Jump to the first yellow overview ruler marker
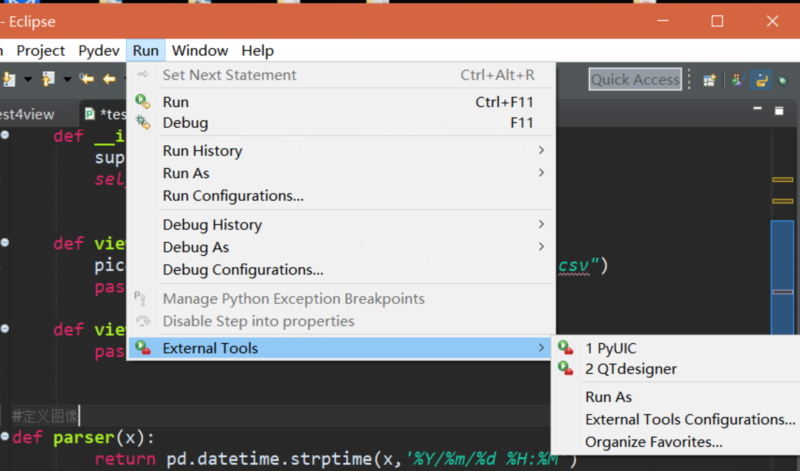The width and height of the screenshot is (800, 471). click(x=783, y=180)
